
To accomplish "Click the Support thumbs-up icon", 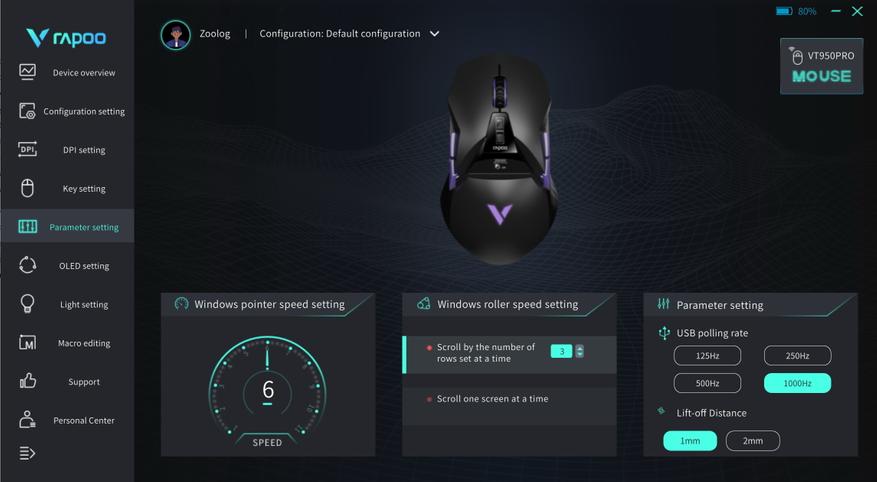I will (27, 381).
